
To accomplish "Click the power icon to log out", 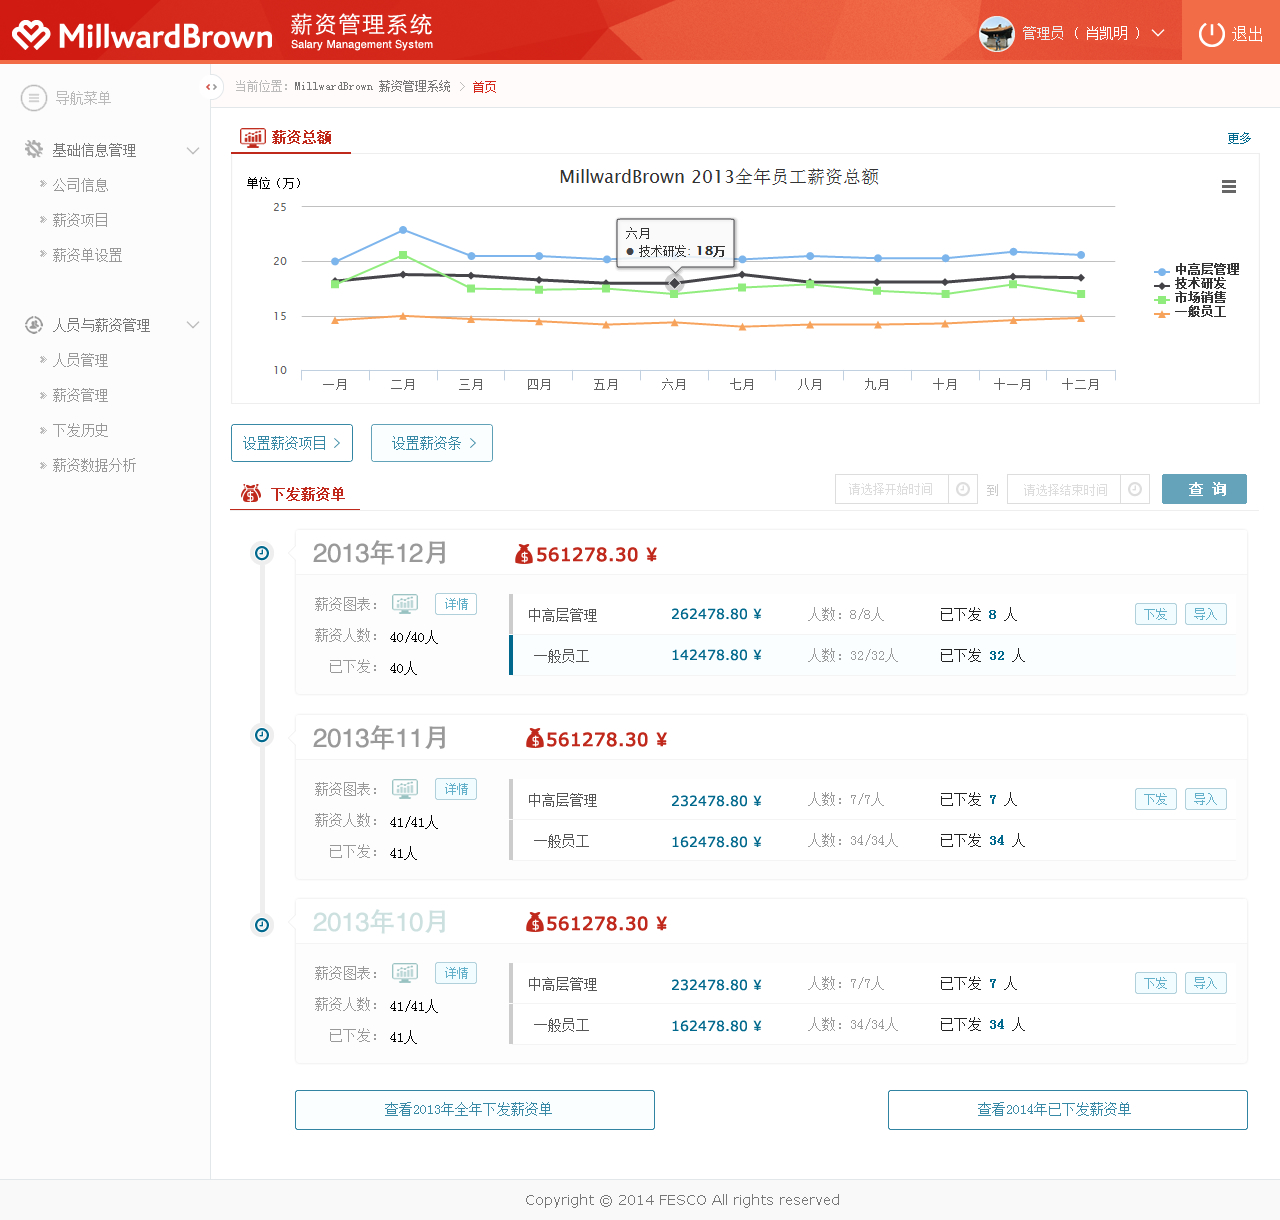I will (1211, 34).
